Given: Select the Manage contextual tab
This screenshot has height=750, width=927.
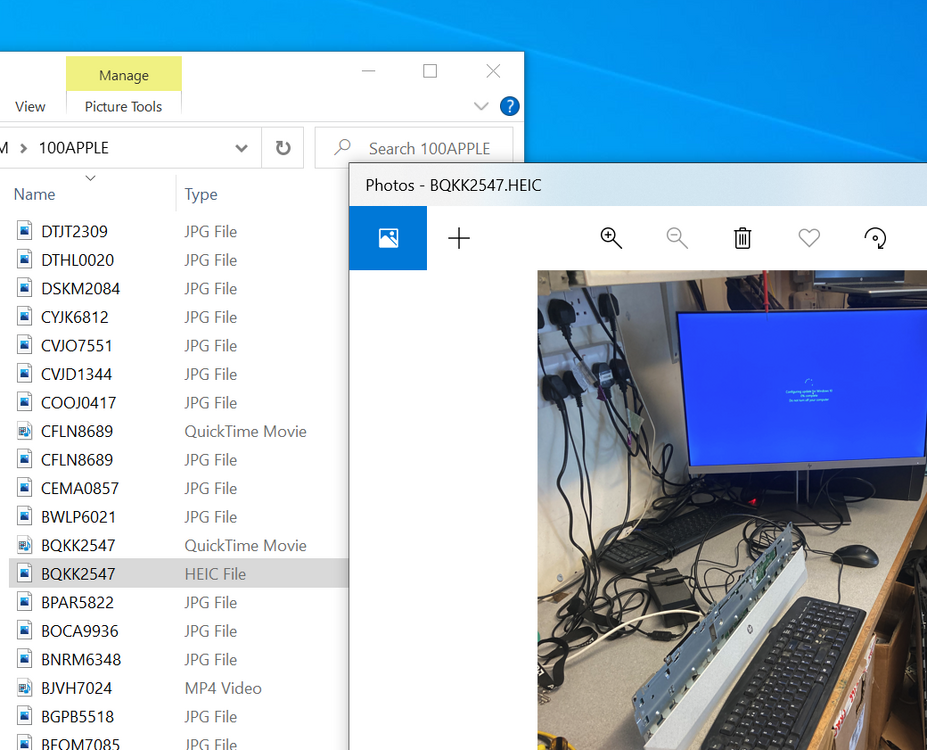Looking at the screenshot, I should [x=124, y=75].
